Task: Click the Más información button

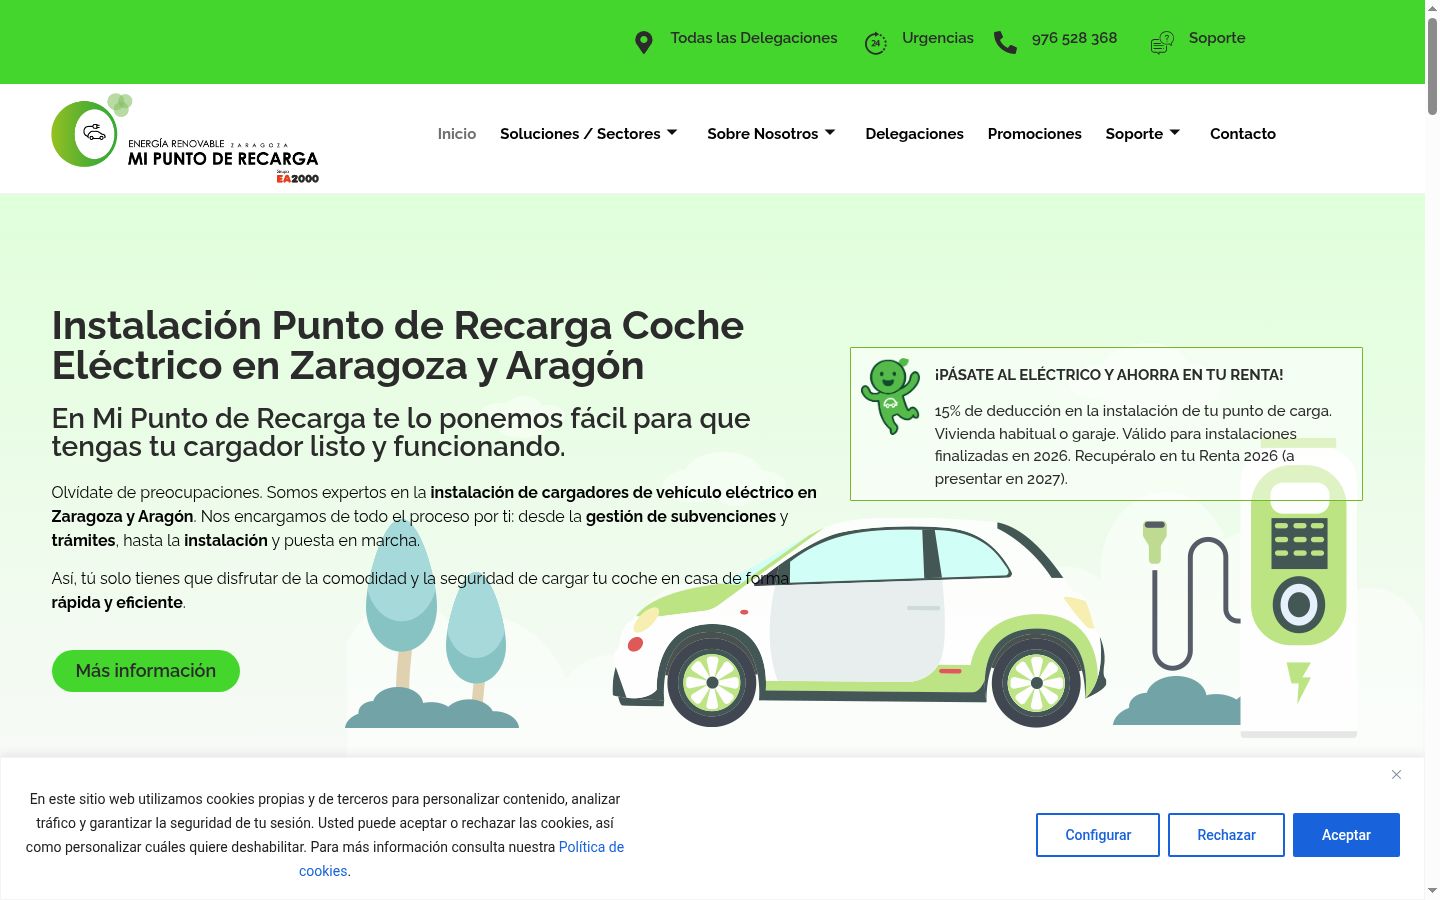Action: click(x=146, y=671)
